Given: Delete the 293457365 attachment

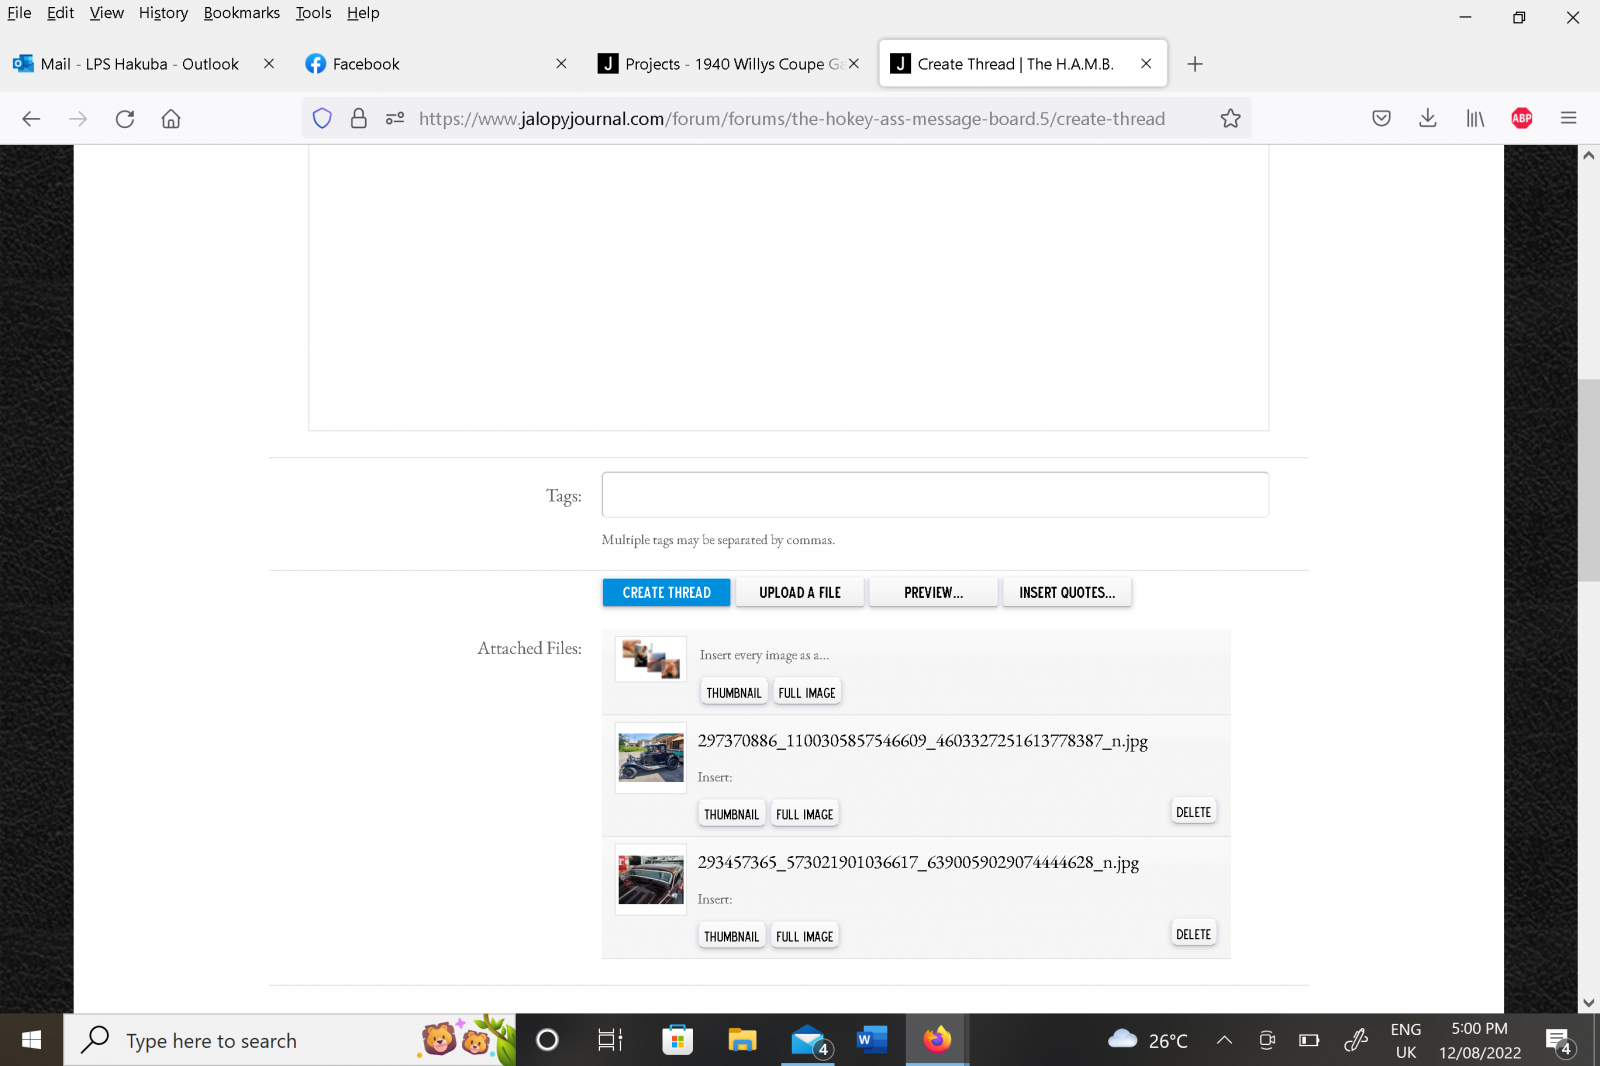Looking at the screenshot, I should tap(1193, 932).
